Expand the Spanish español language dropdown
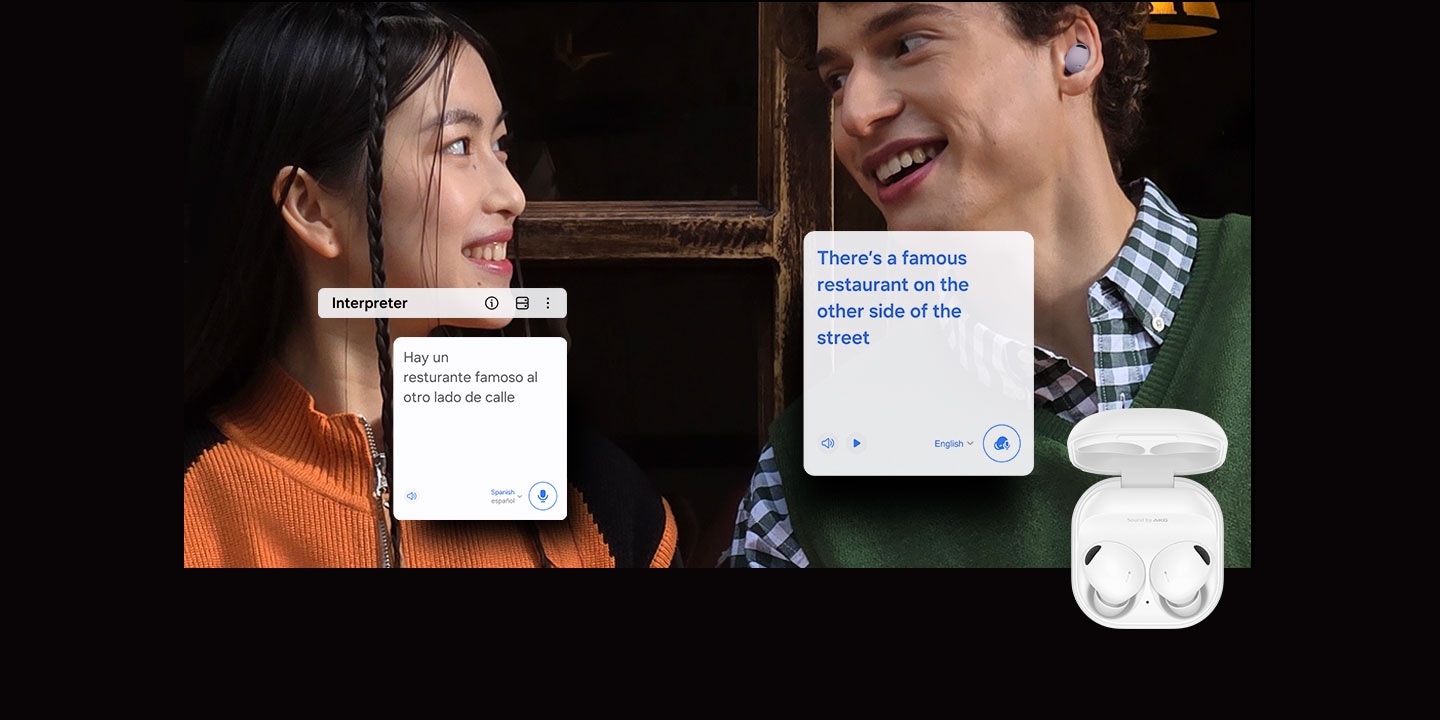 [x=506, y=496]
